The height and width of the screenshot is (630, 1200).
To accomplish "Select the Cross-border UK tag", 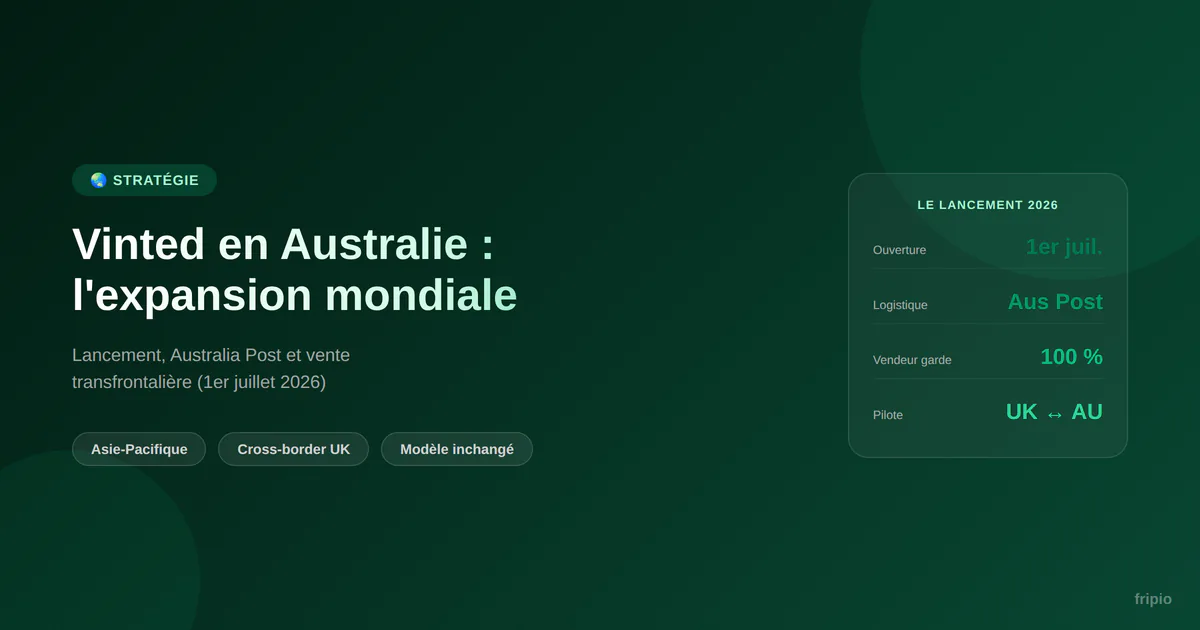I will (x=294, y=449).
